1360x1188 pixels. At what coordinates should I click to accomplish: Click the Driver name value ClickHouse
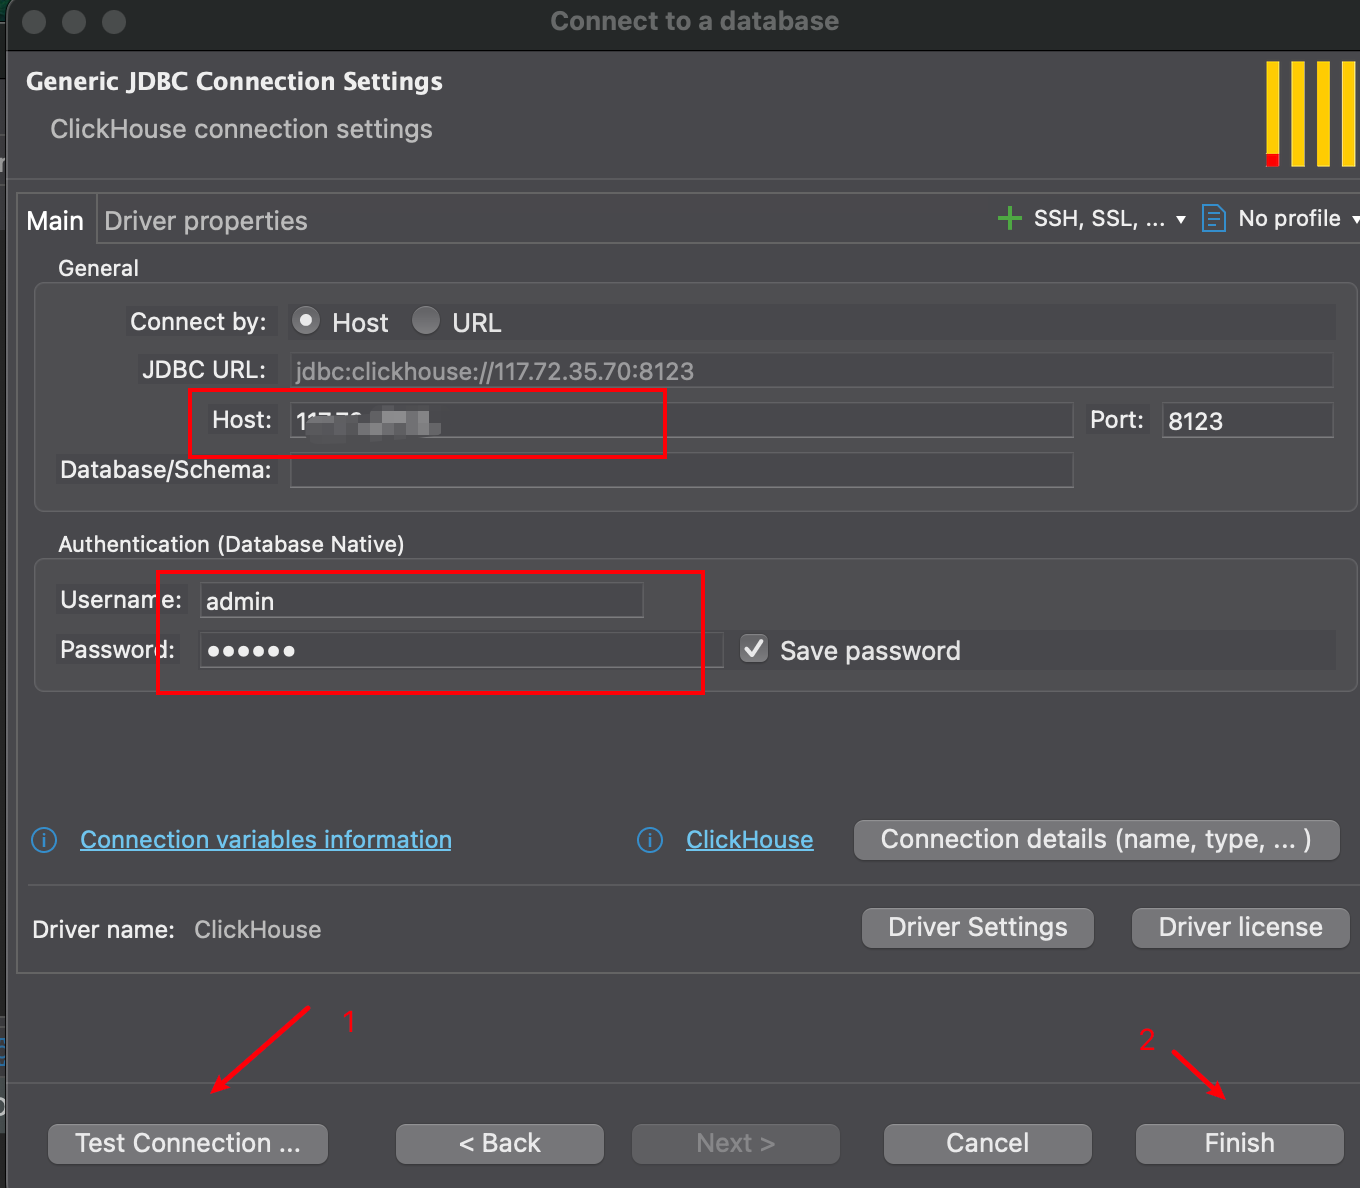pyautogui.click(x=258, y=930)
